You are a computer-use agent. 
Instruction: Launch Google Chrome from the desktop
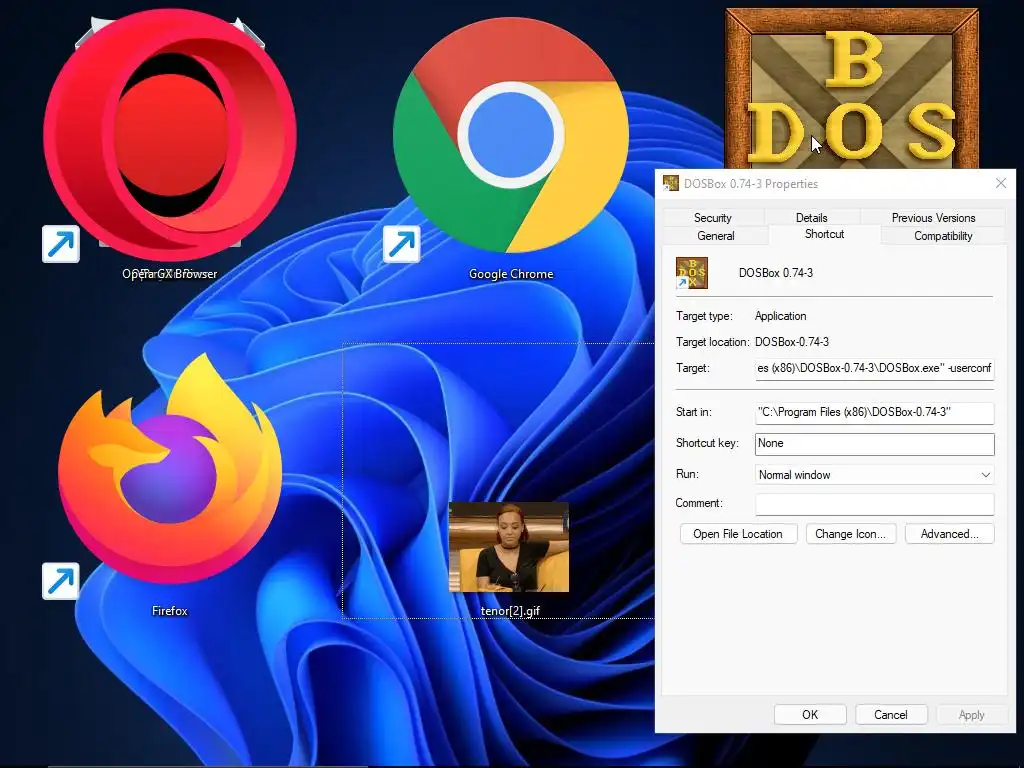pyautogui.click(x=511, y=135)
